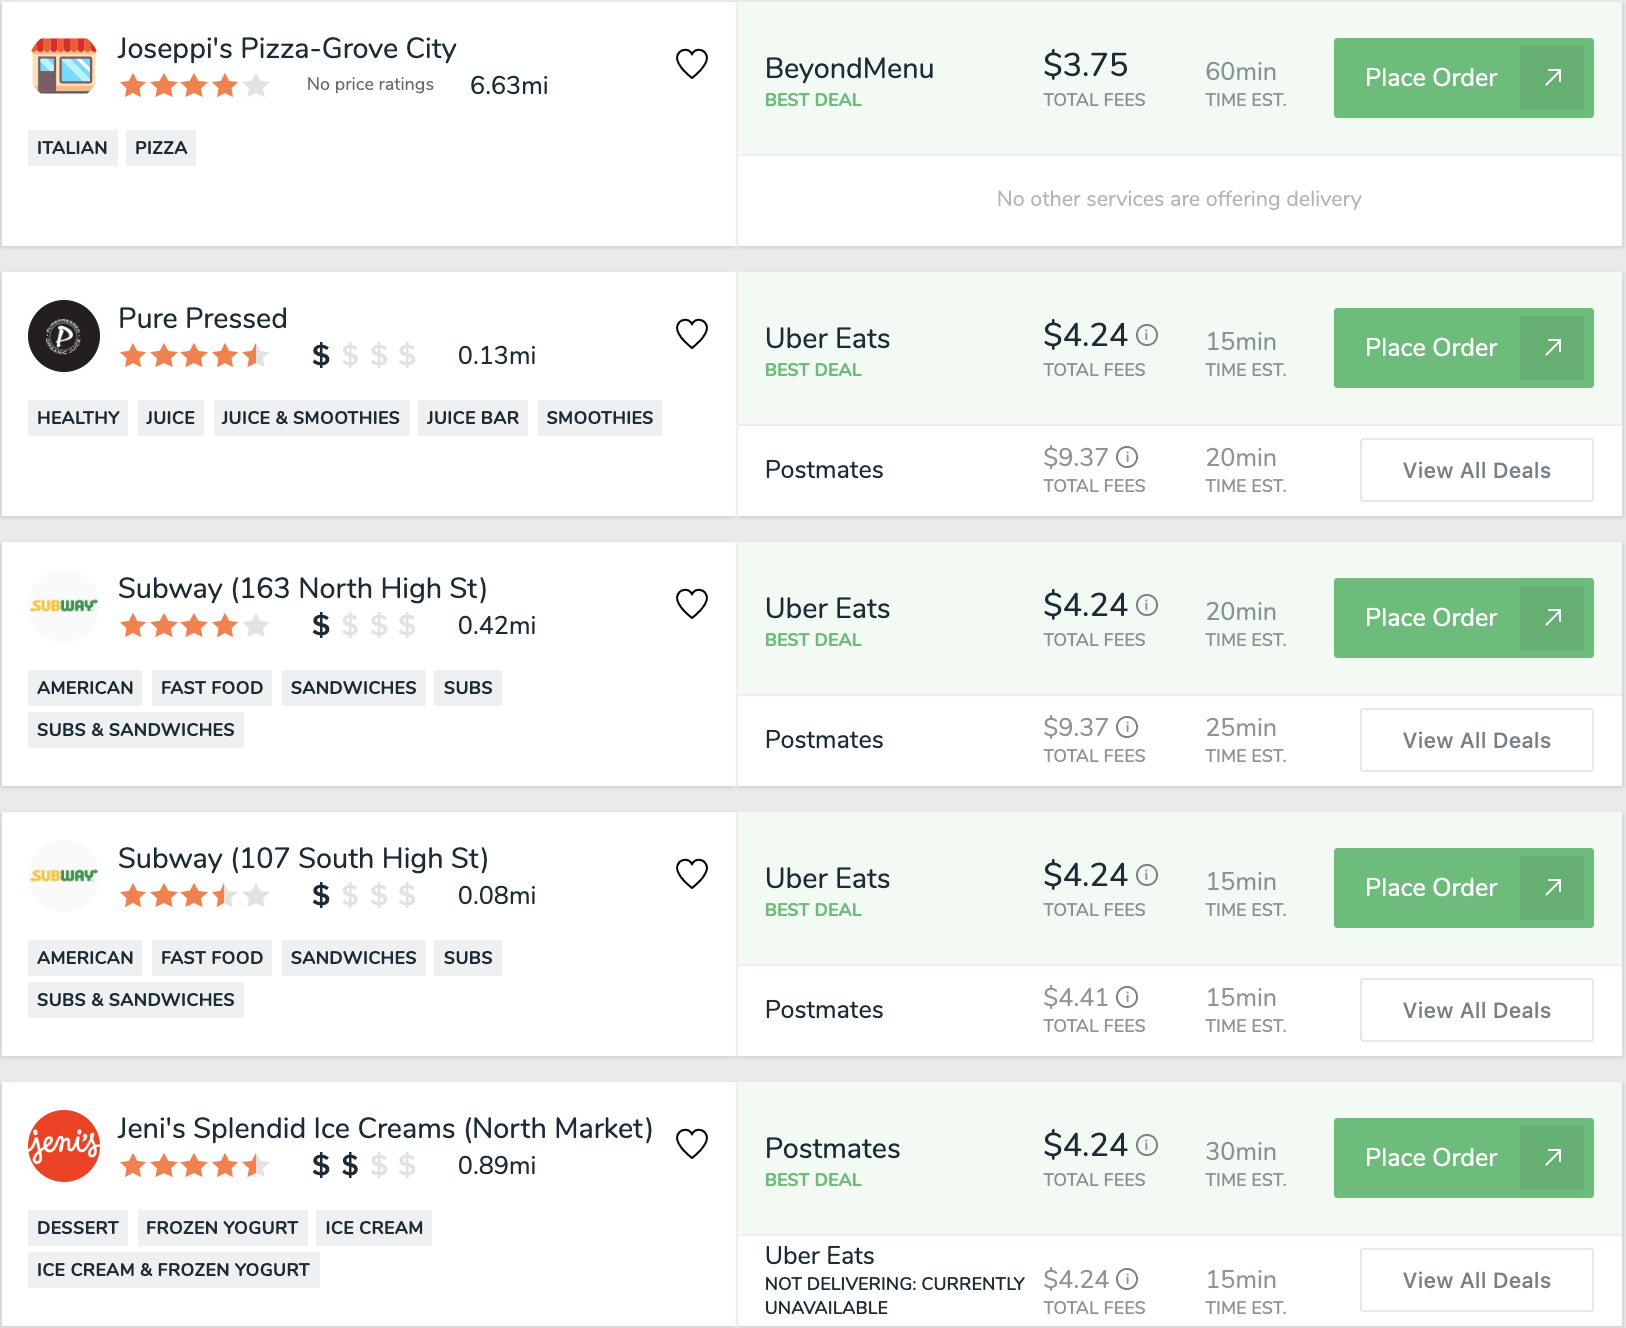Open Subway (107 South High St) title

click(x=303, y=858)
